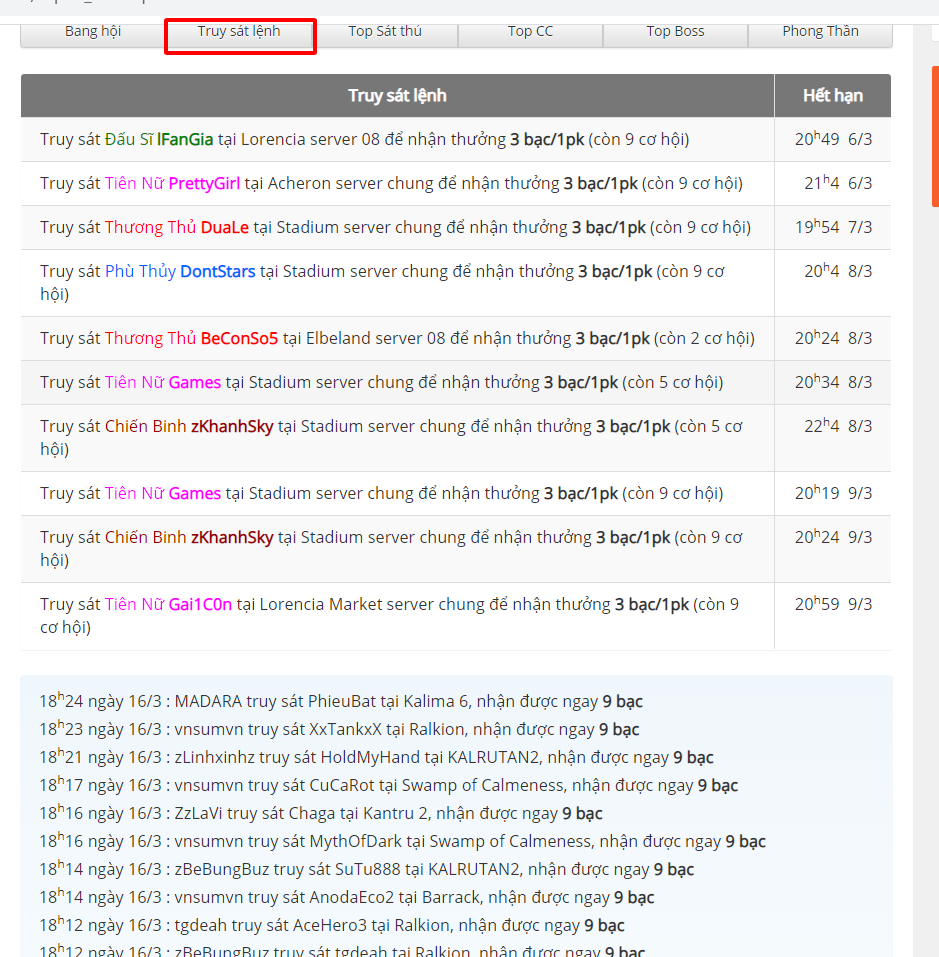Viewport: 939px width, 957px height.
Task: Click the Gai1C0n character name
Action: click(x=200, y=605)
